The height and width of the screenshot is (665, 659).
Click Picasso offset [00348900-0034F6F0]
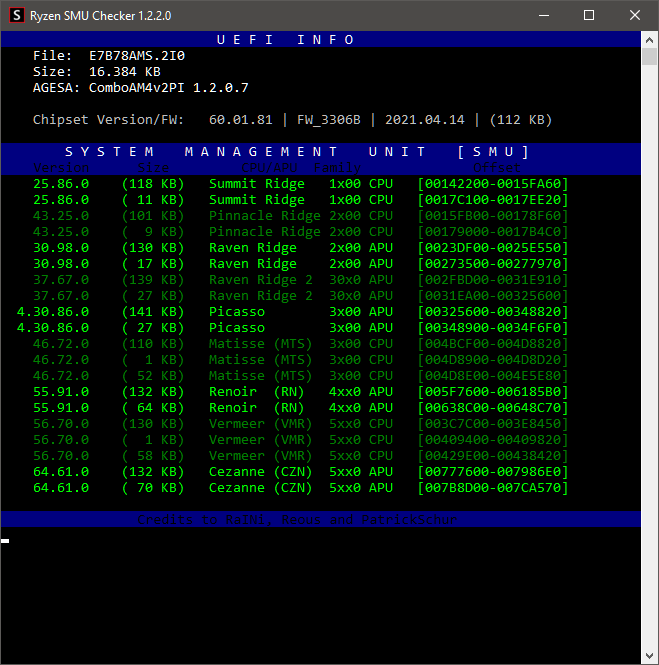(x=493, y=328)
